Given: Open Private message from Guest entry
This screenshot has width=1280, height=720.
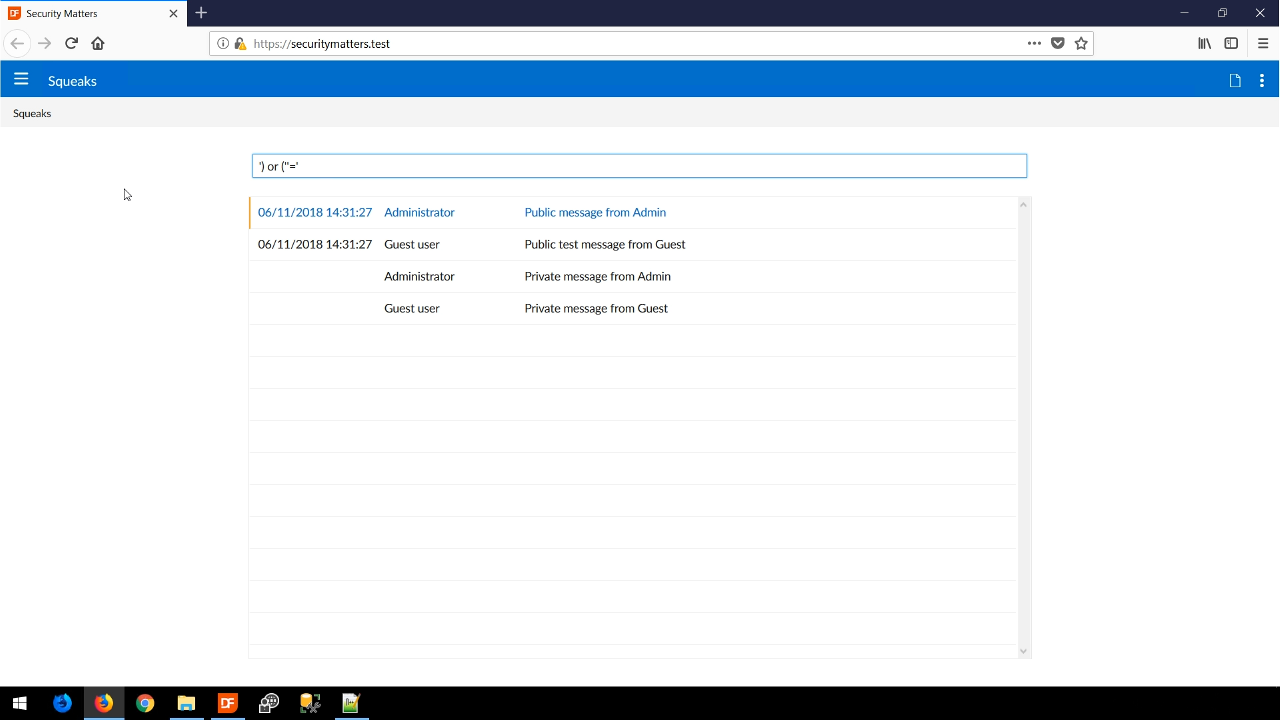Looking at the screenshot, I should click(x=596, y=308).
